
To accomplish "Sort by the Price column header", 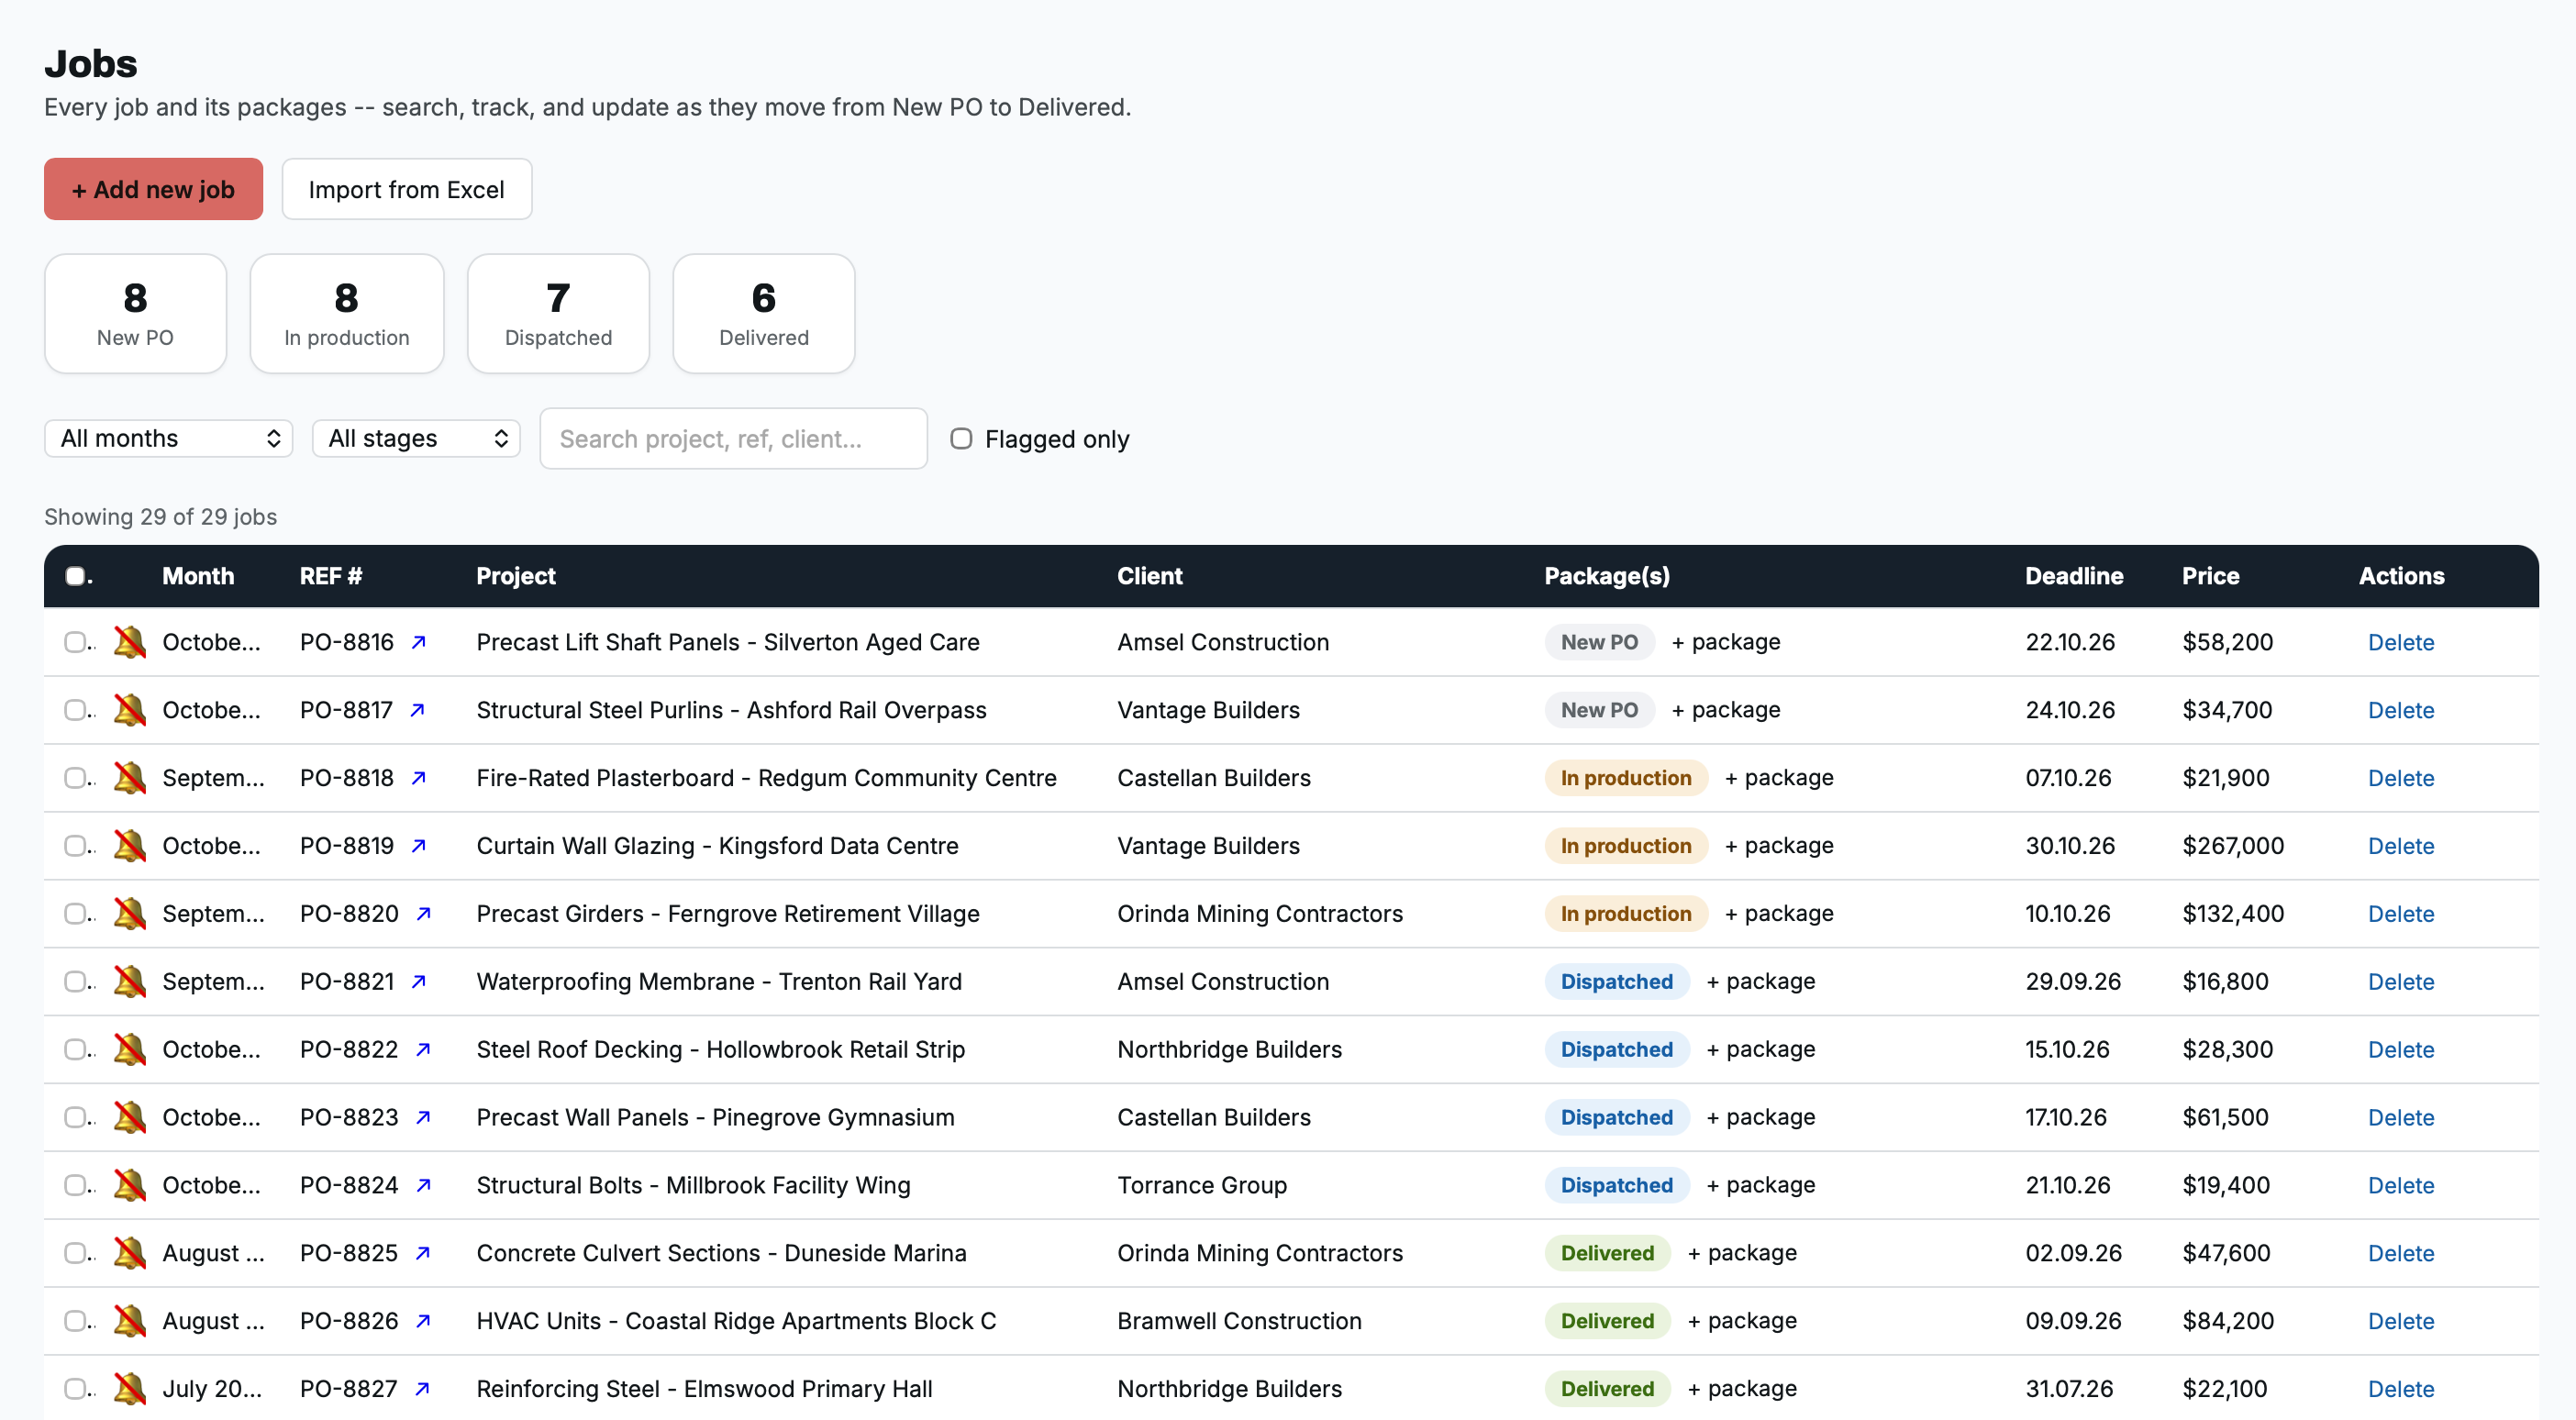I will (x=2210, y=576).
